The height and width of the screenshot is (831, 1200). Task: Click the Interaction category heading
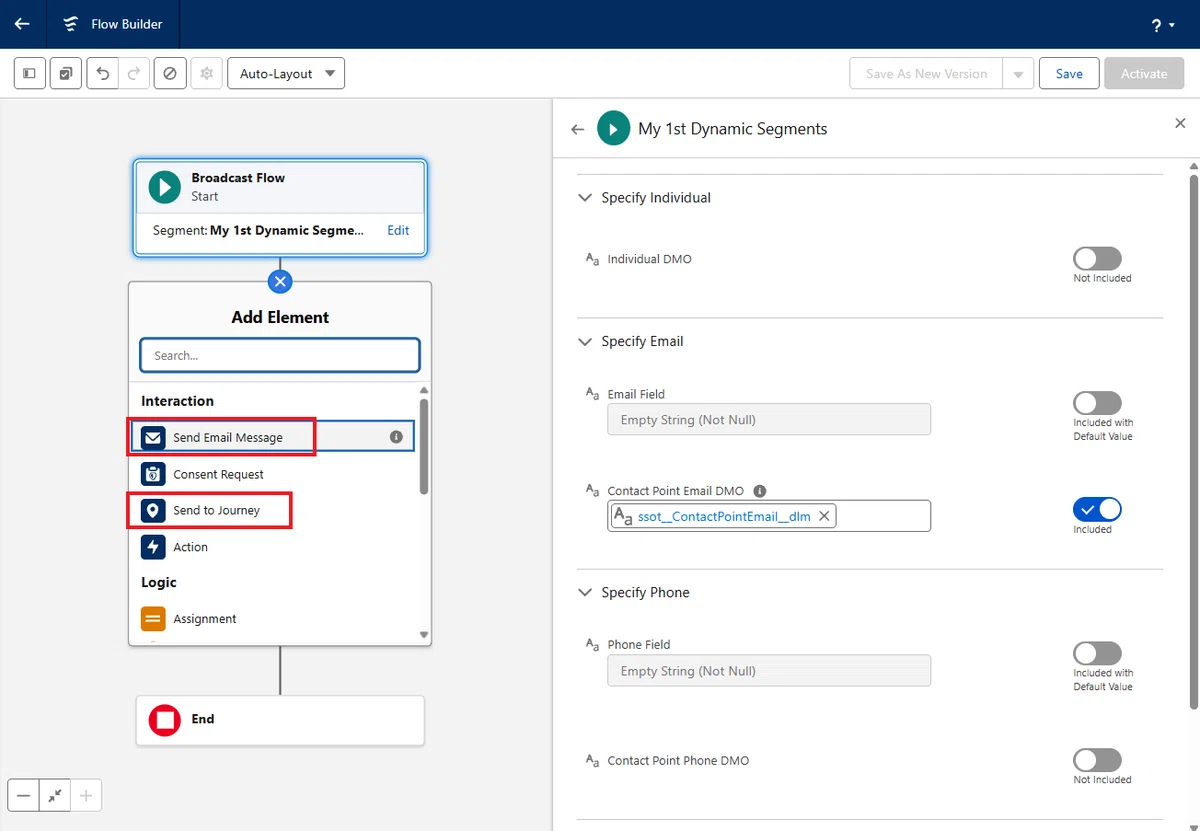click(x=177, y=401)
